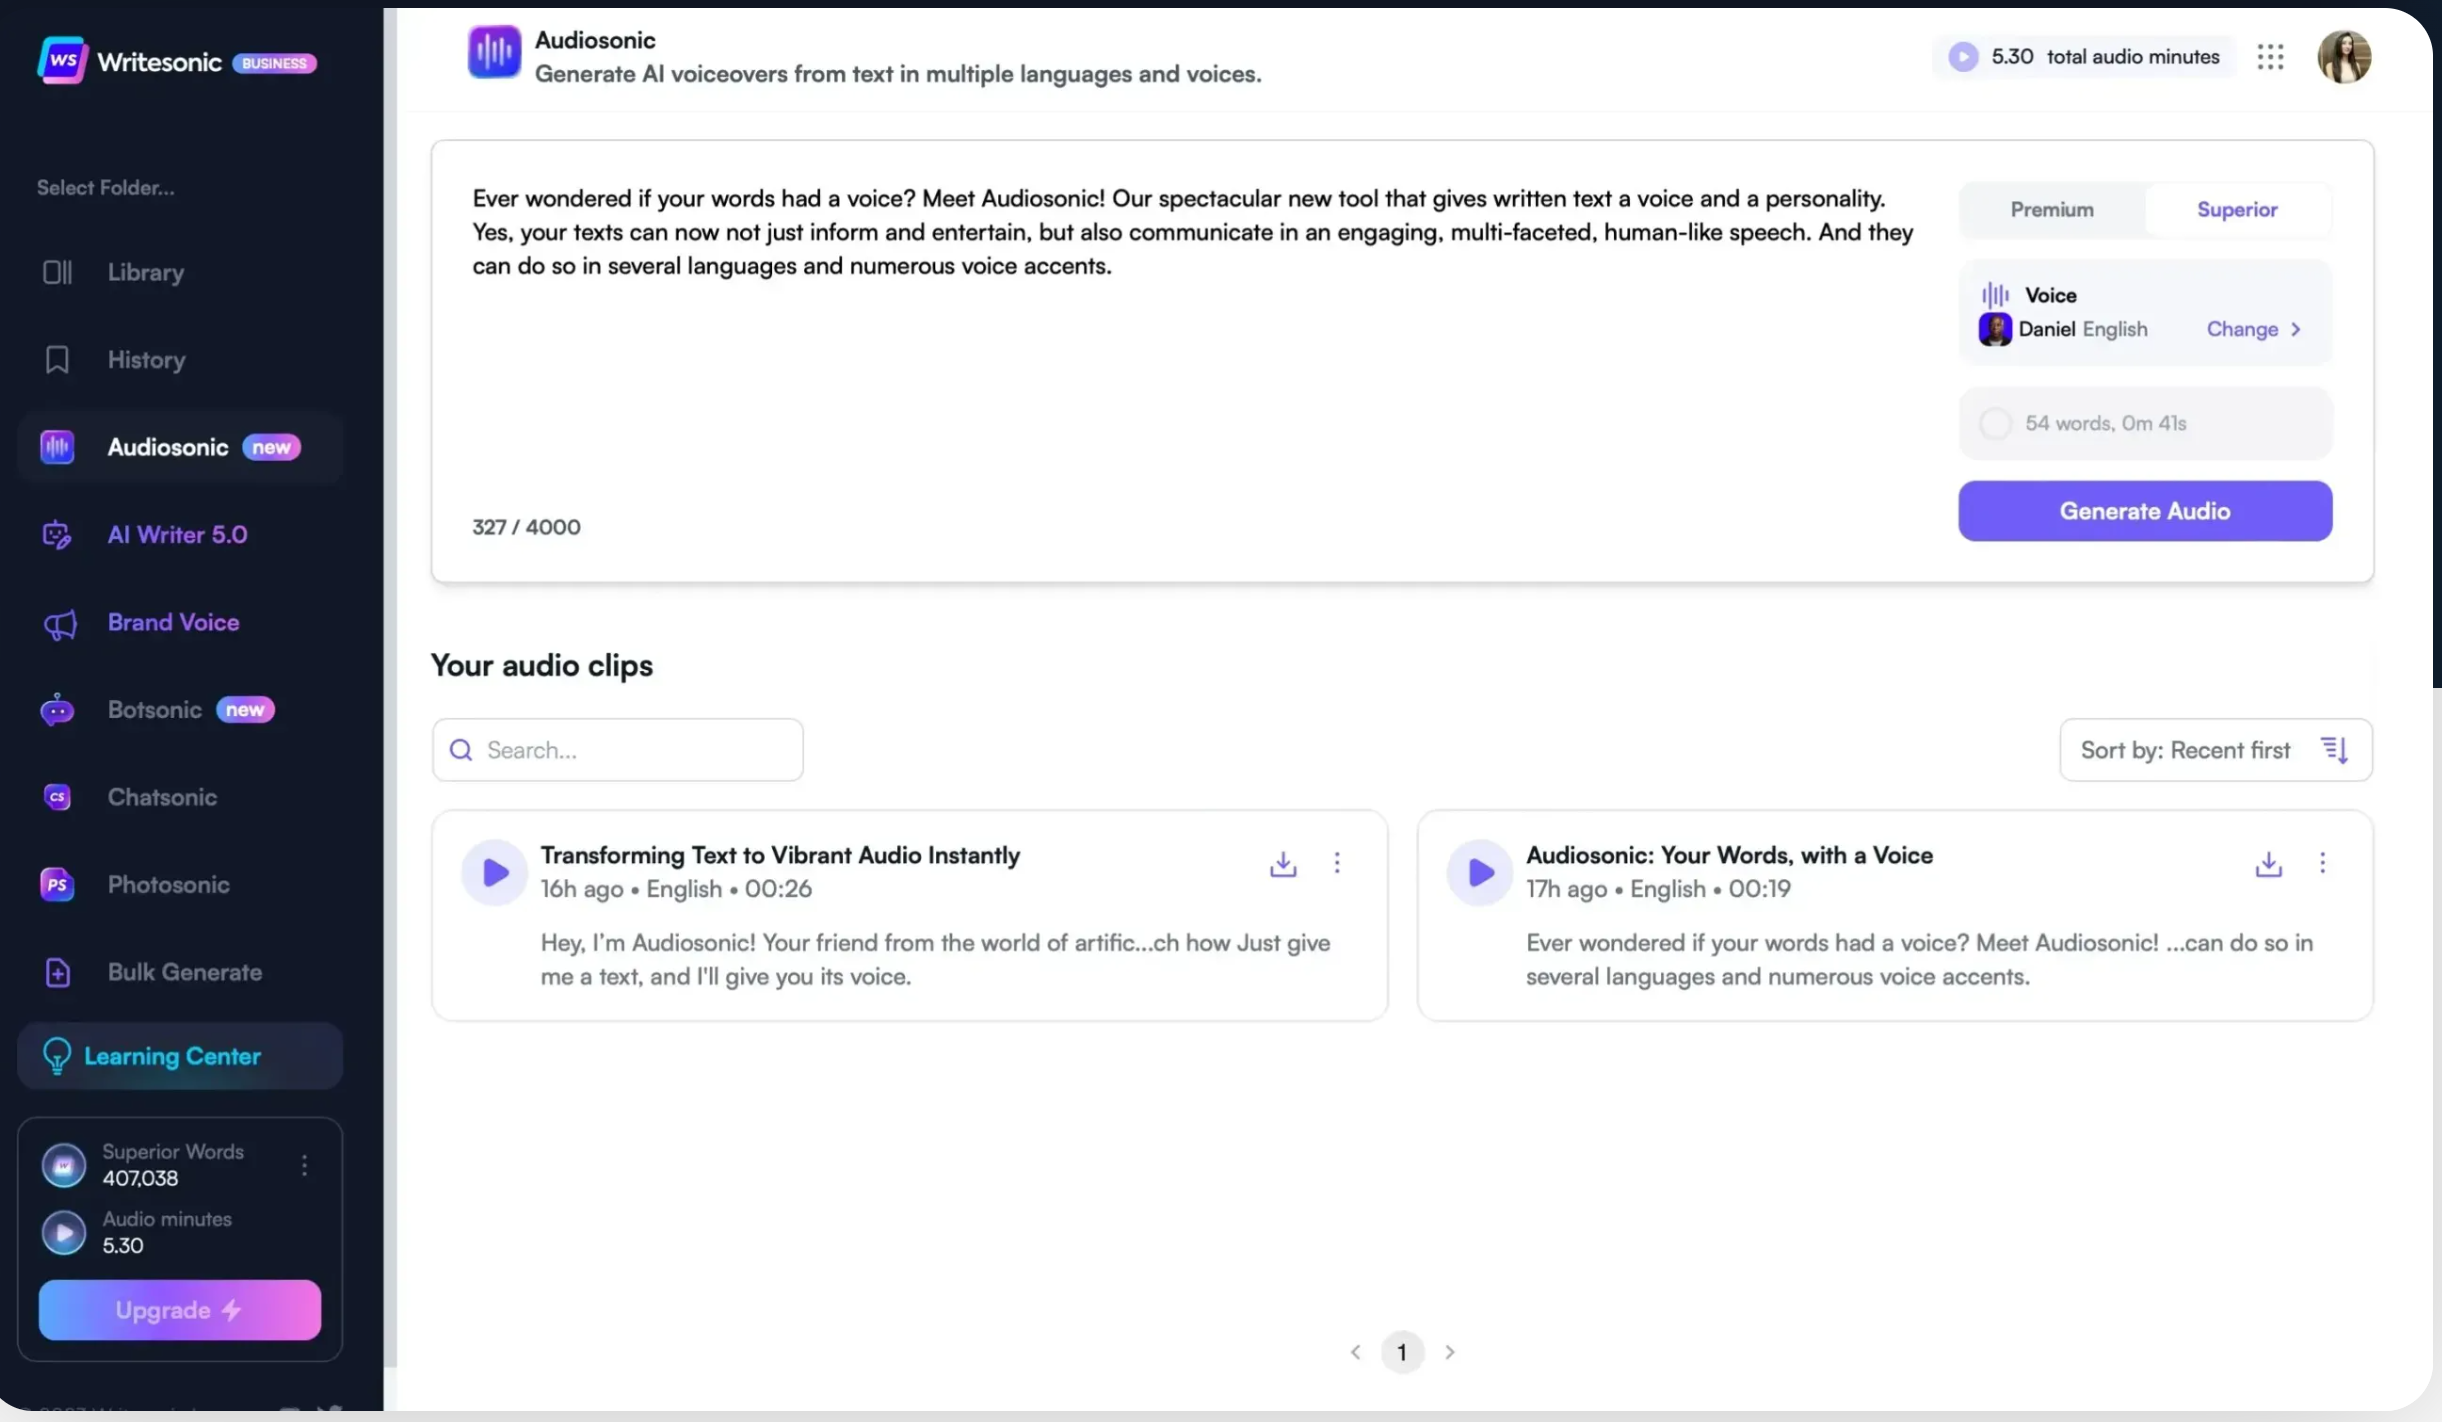Image resolution: width=2442 pixels, height=1422 pixels.
Task: Navigate to Botsonic
Action: point(155,710)
